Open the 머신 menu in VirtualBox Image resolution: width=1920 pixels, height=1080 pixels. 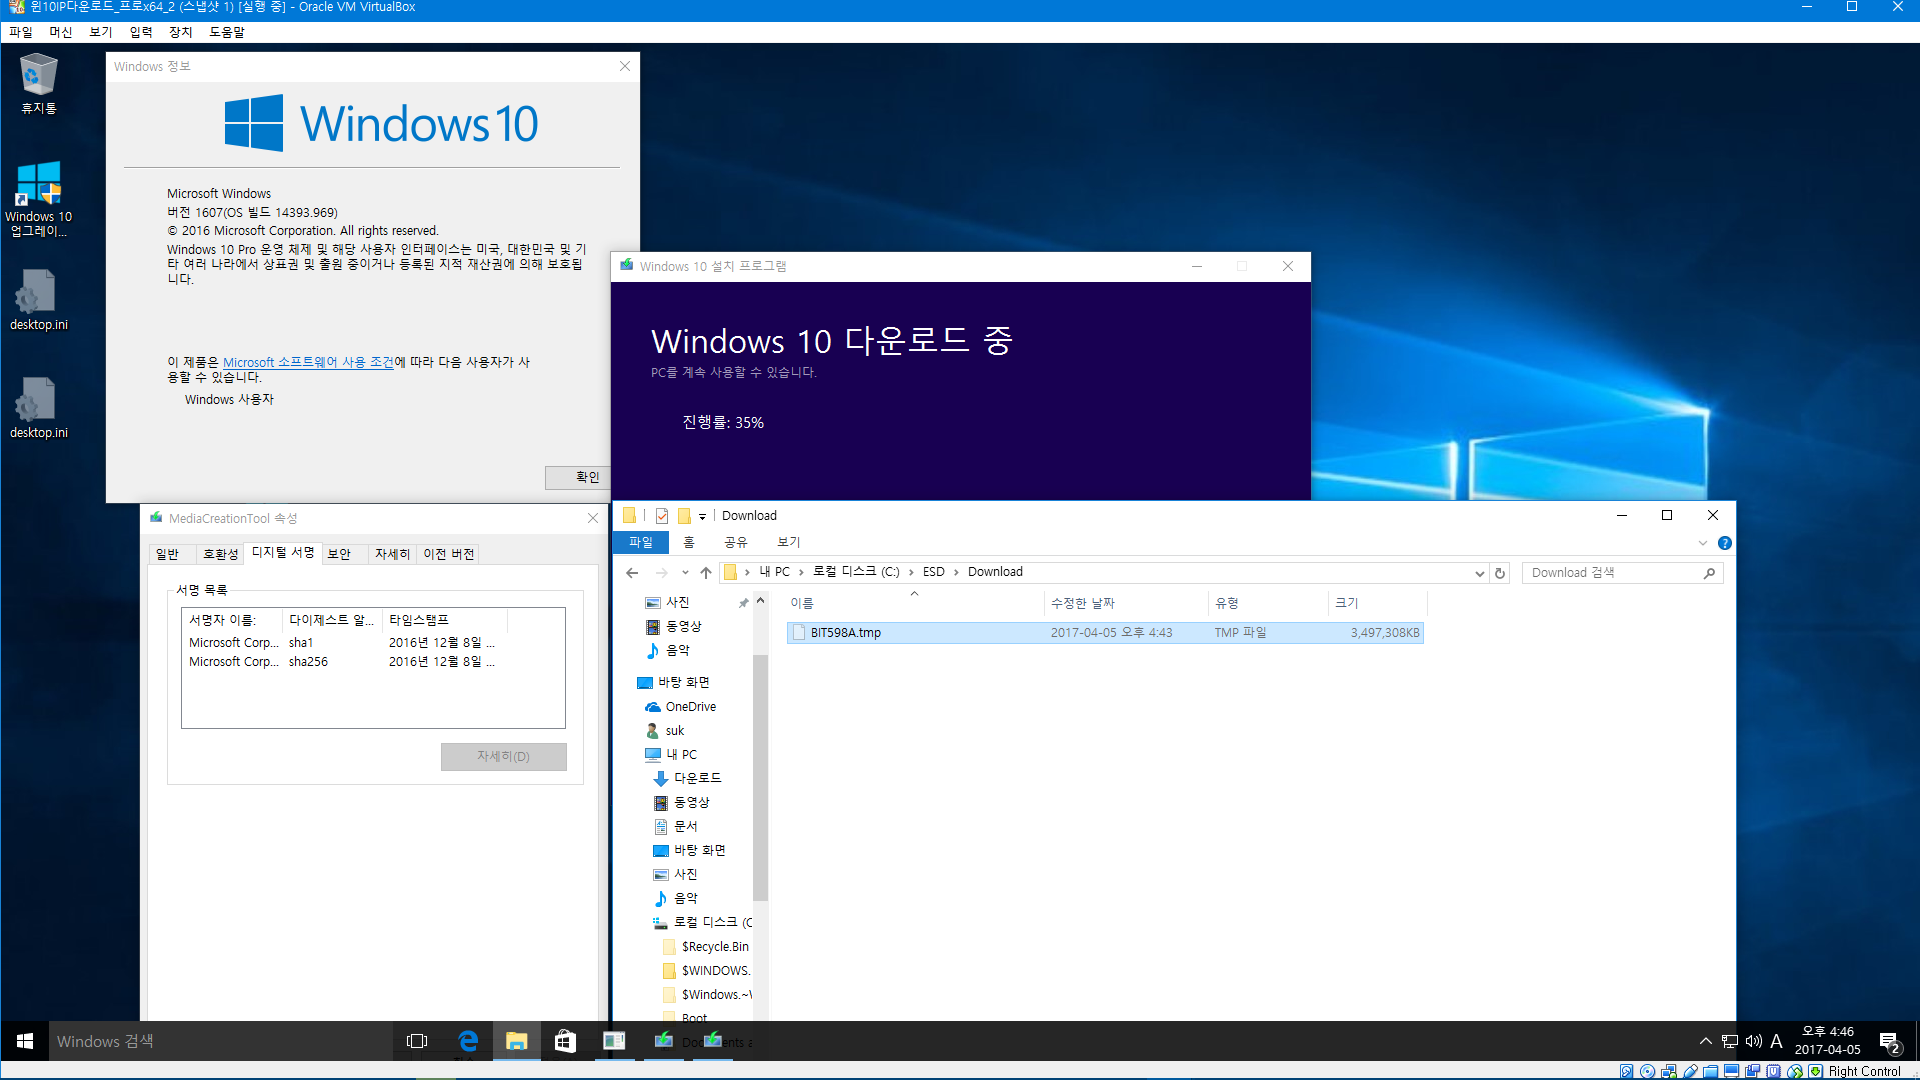coord(61,32)
